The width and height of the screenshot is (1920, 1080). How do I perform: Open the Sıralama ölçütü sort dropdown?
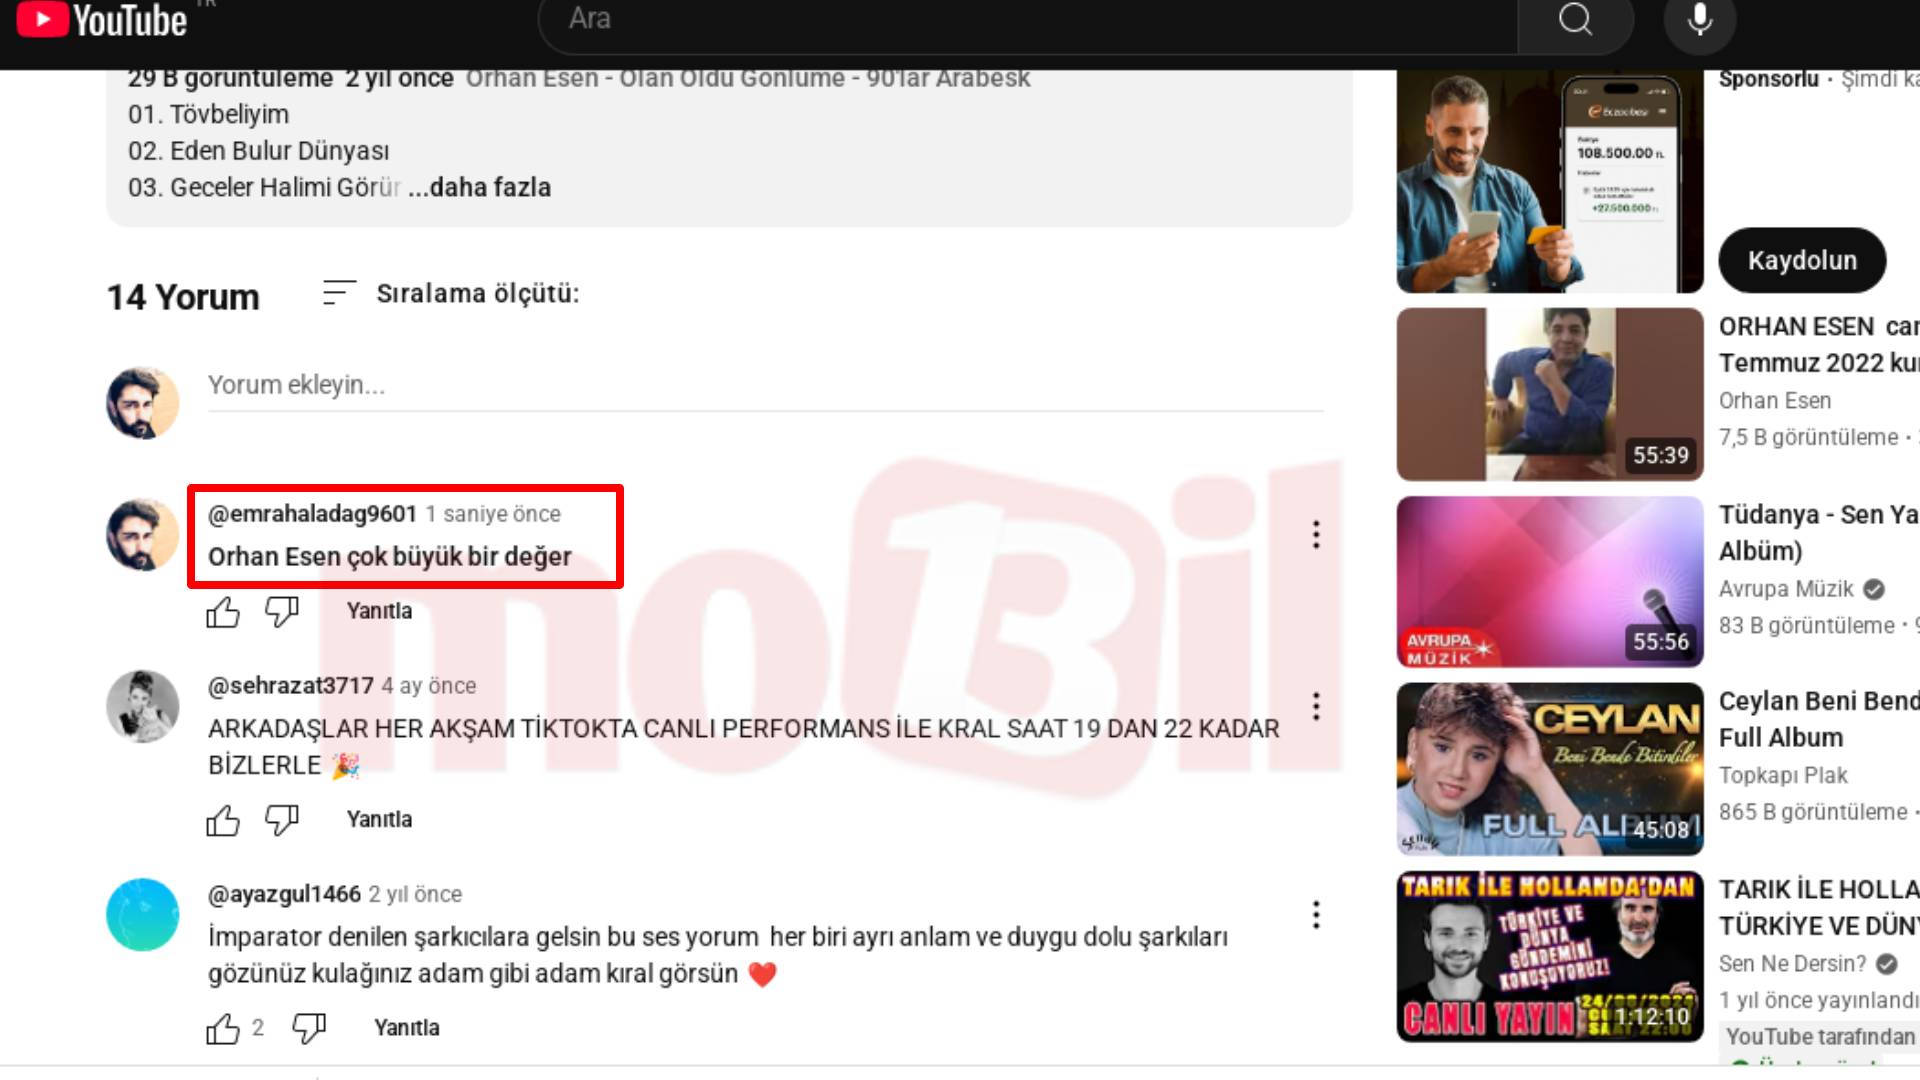point(451,294)
